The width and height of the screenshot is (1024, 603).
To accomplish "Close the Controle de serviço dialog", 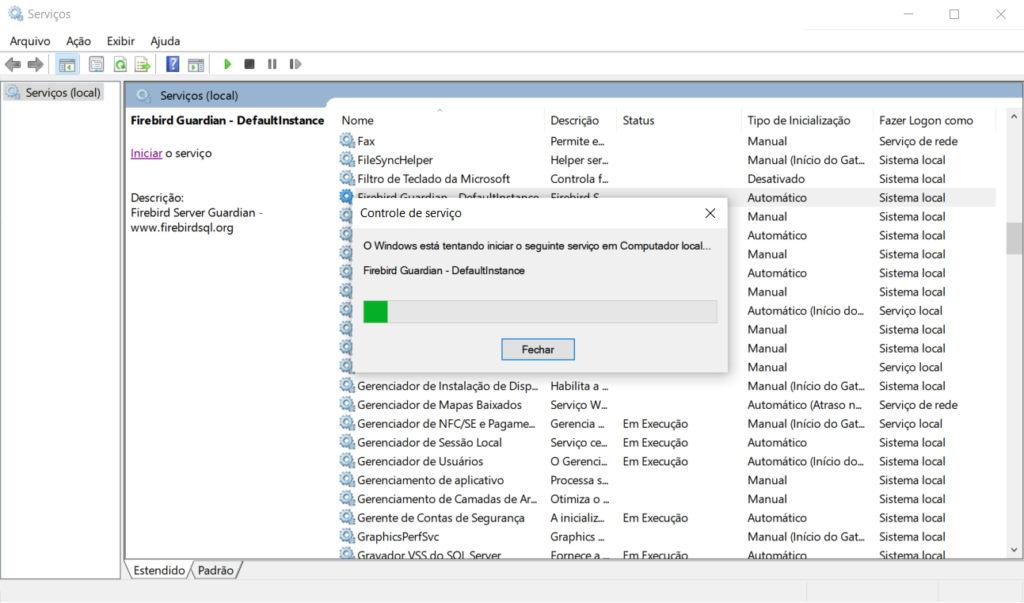I will tap(711, 213).
